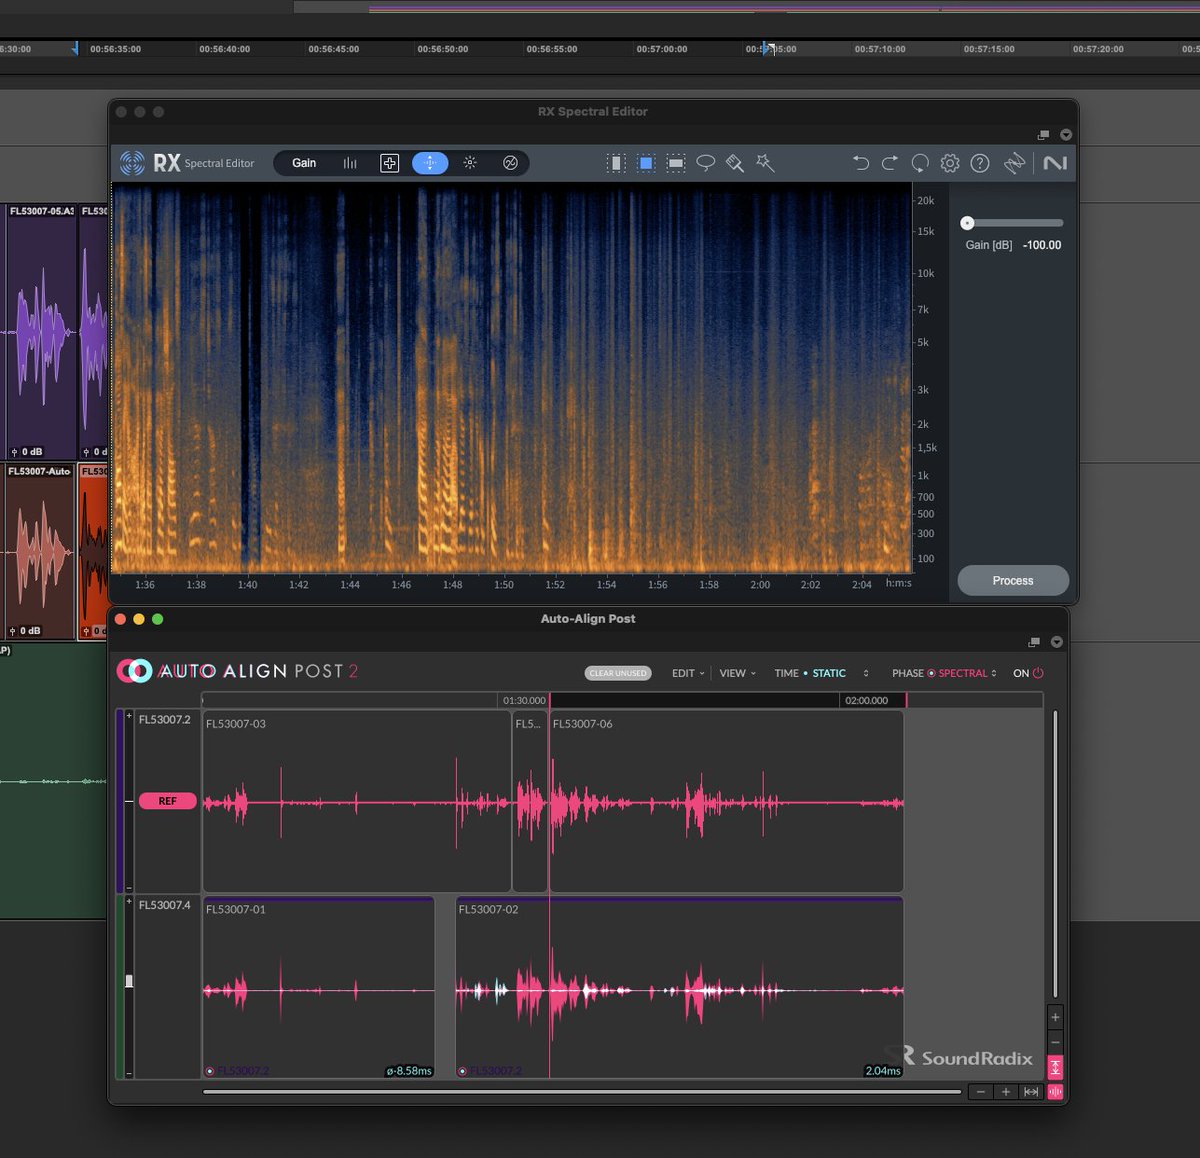Undo the last RX edit
The width and height of the screenshot is (1200, 1158).
point(860,163)
